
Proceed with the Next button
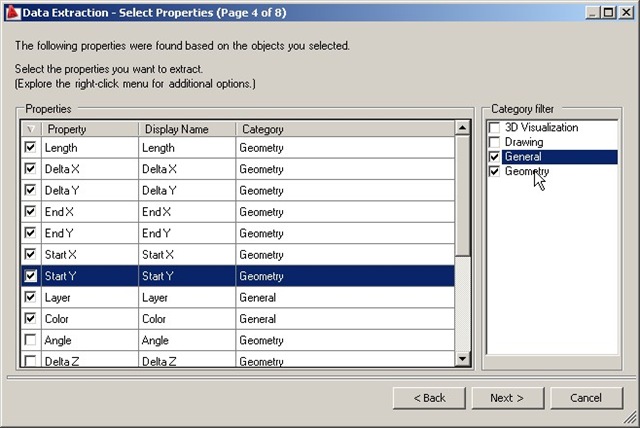(x=508, y=398)
